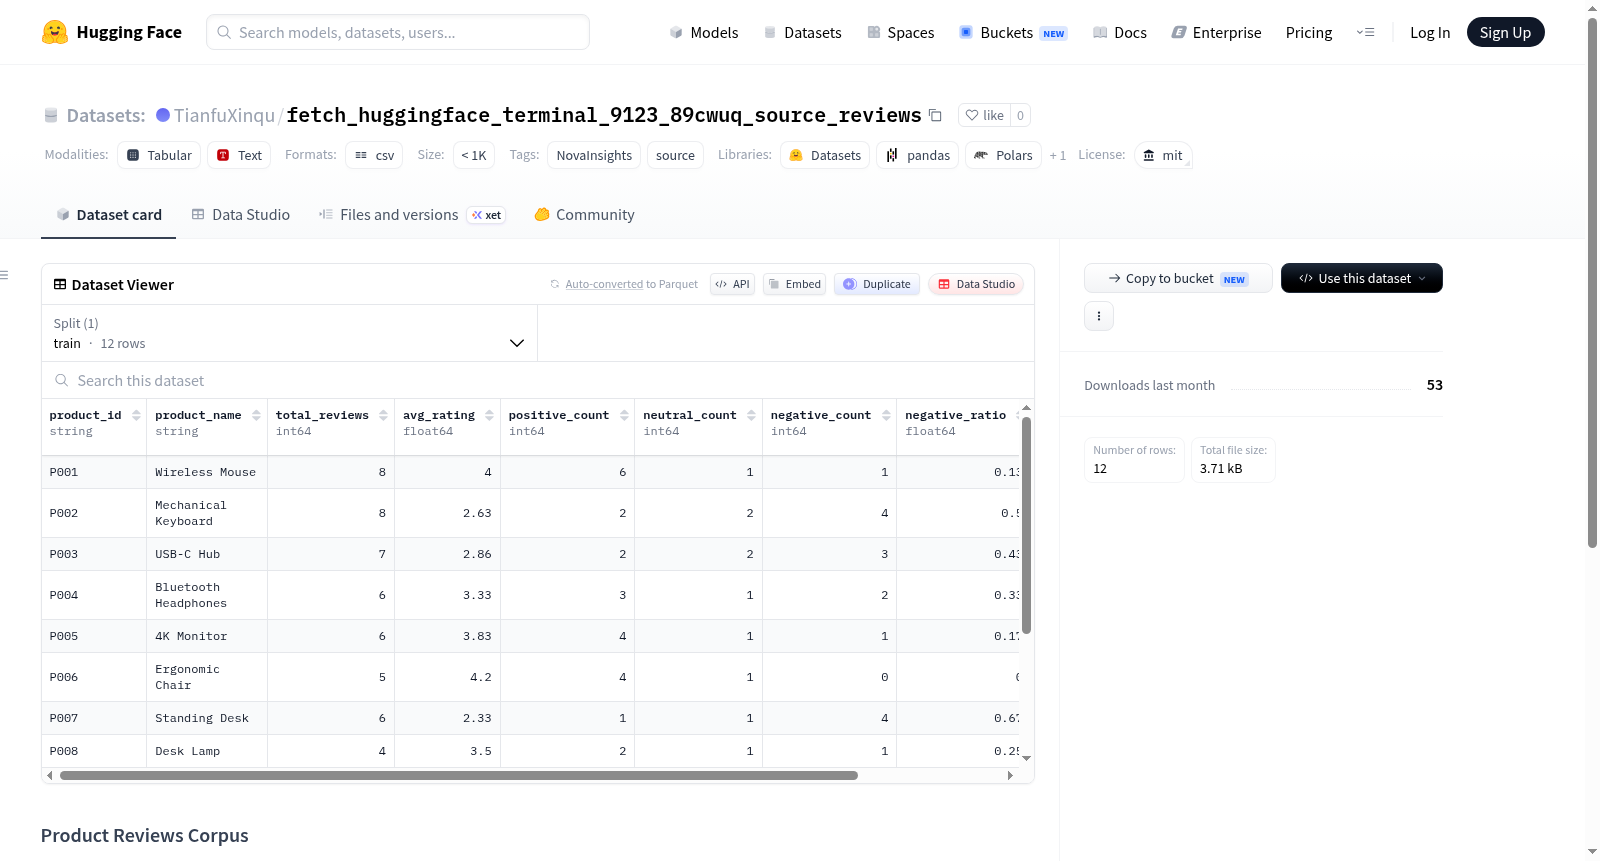Open the left sidebar table of contents icon

(x=5, y=275)
